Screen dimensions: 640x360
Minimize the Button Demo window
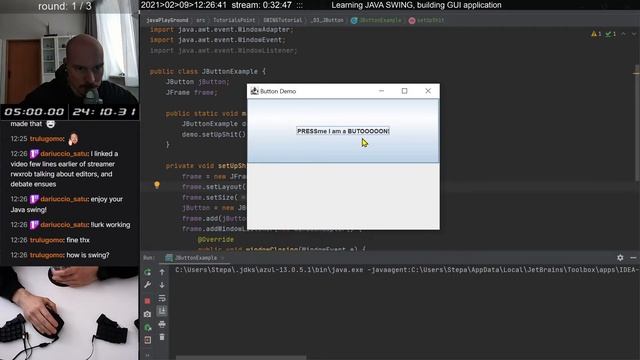tap(381, 91)
